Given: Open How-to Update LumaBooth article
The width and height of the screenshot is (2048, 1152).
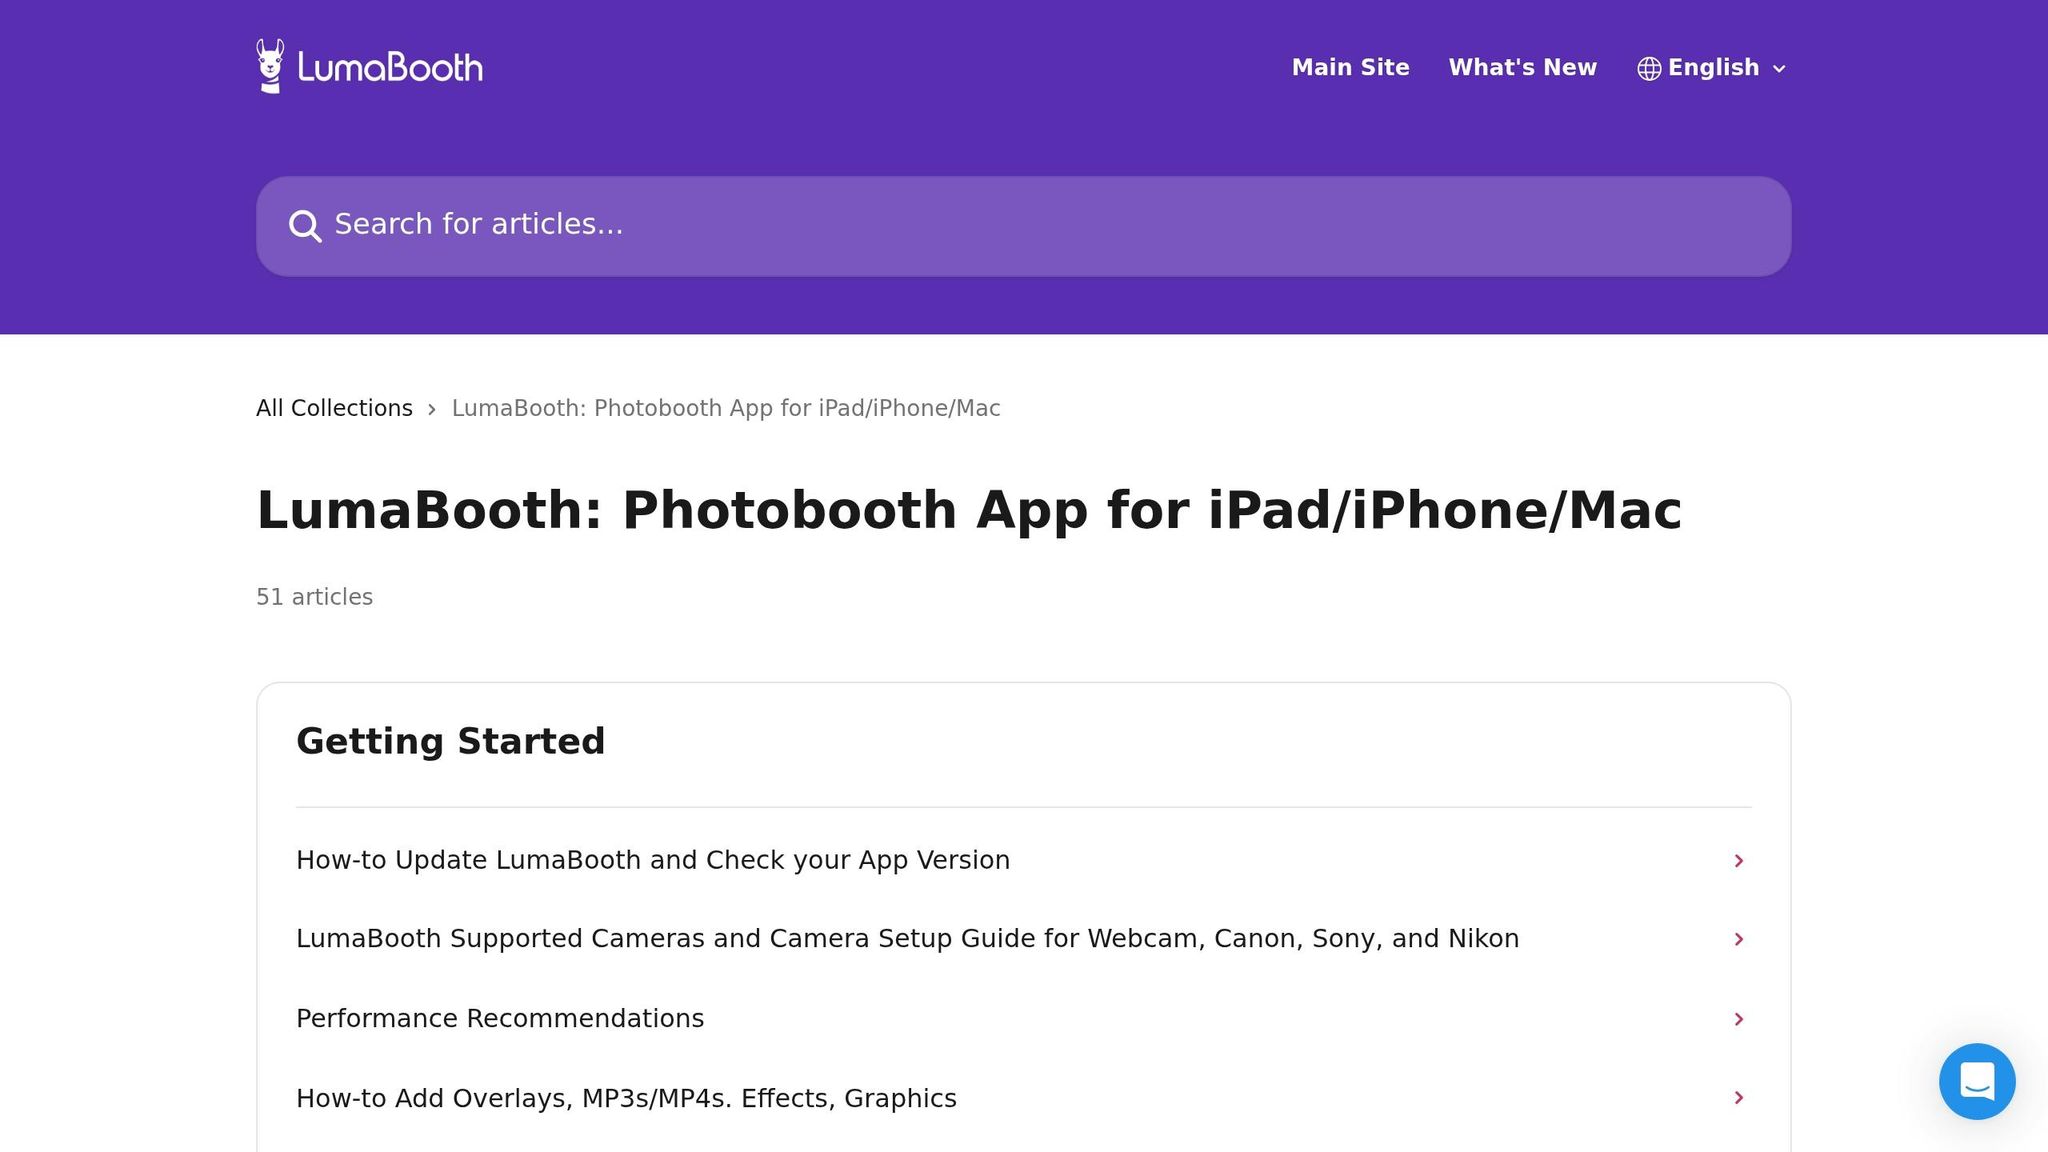Looking at the screenshot, I should pyautogui.click(x=1023, y=860).
